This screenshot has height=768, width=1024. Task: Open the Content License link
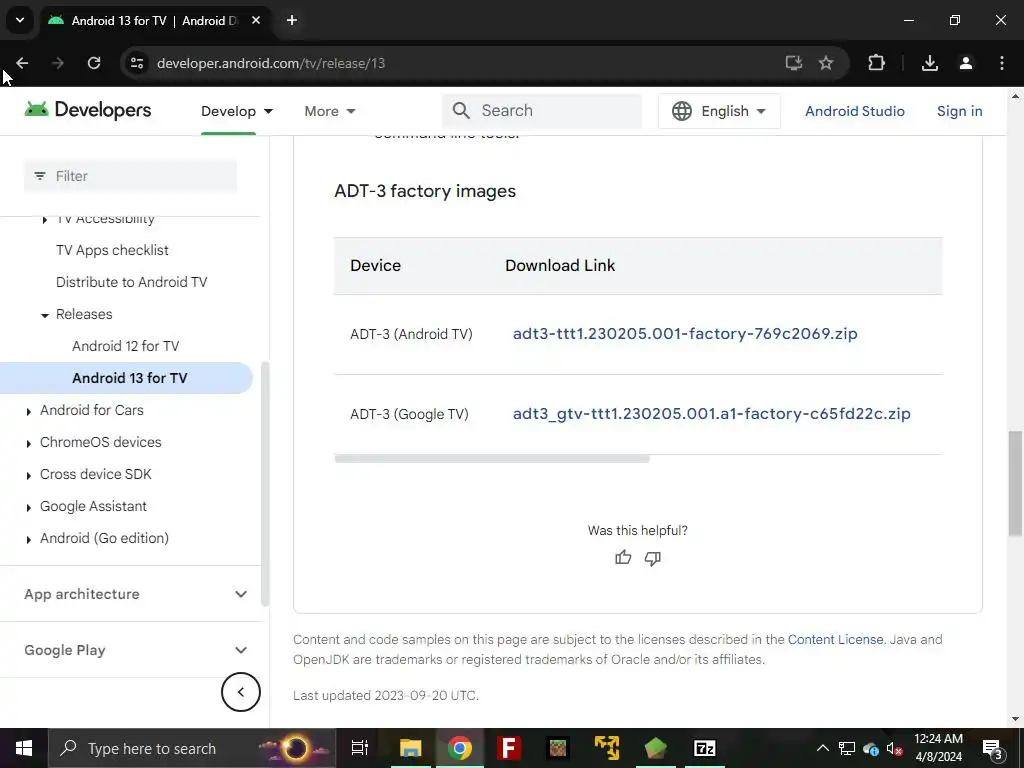(835, 639)
